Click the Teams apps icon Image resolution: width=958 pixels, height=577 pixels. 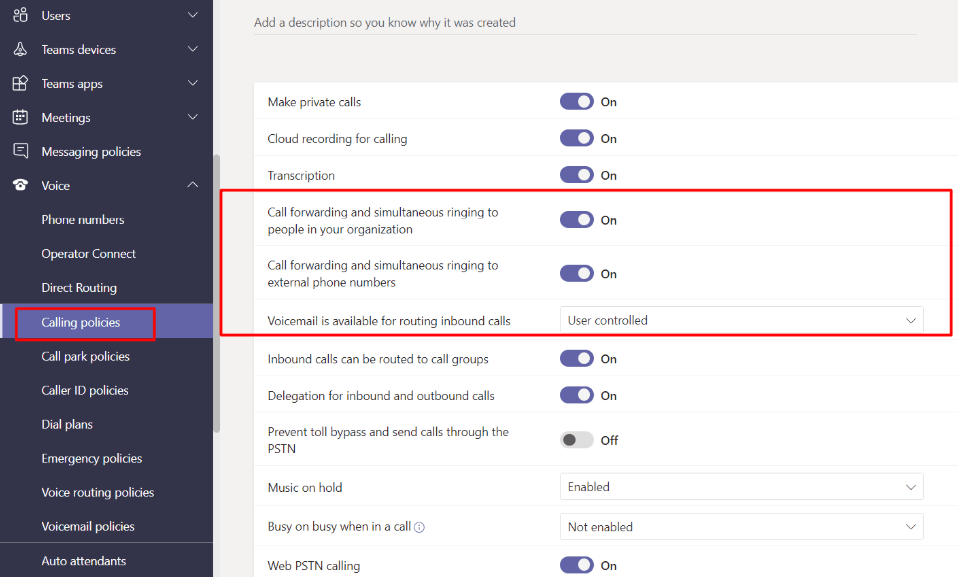(20, 83)
